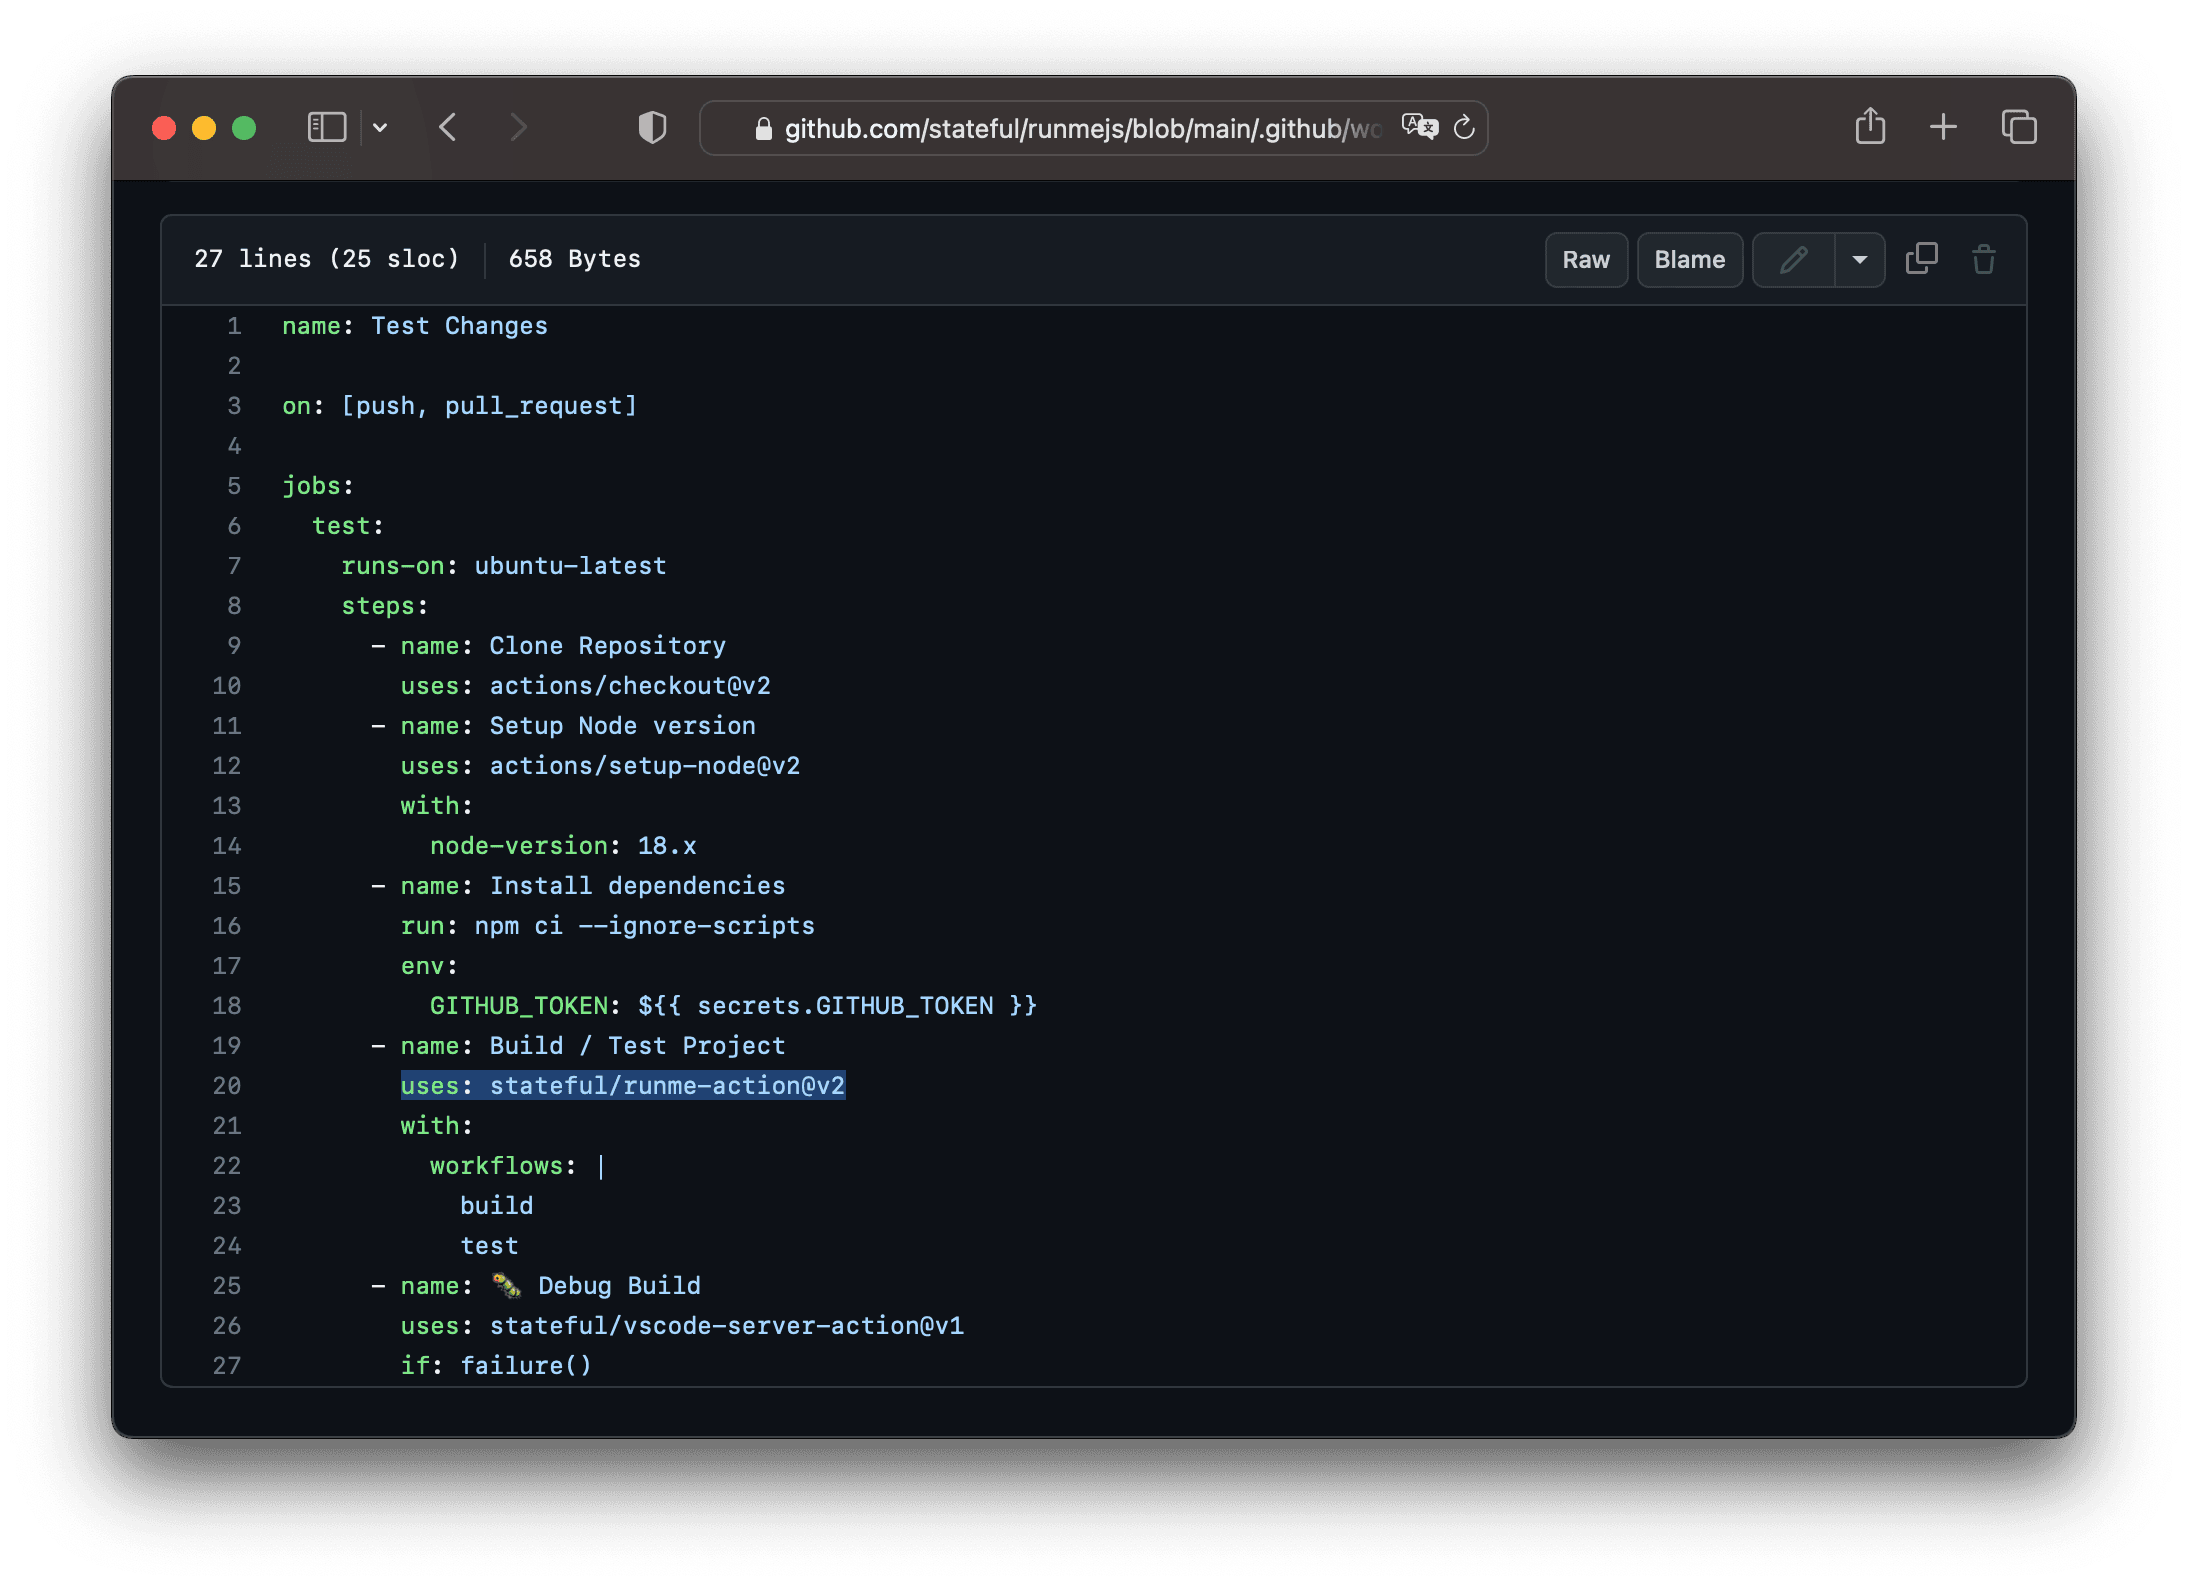Delete this file trash icon
Screen dimensions: 2188x1586
1984,259
